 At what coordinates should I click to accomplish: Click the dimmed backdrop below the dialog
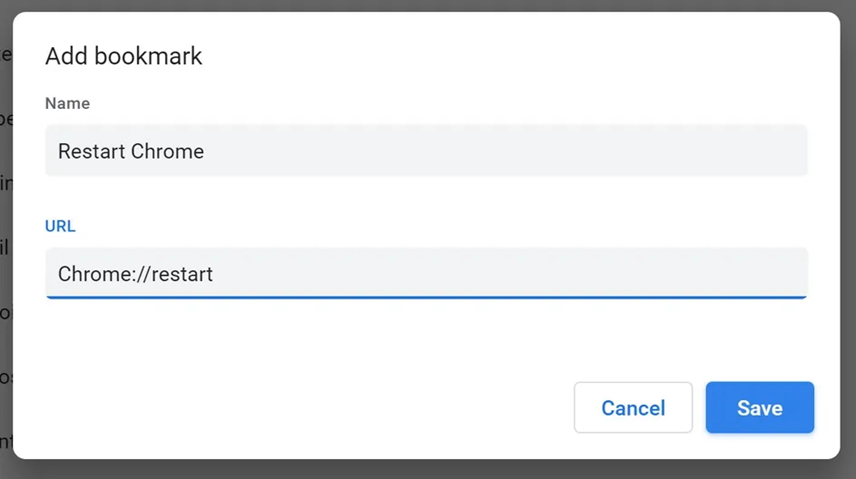[428, 470]
